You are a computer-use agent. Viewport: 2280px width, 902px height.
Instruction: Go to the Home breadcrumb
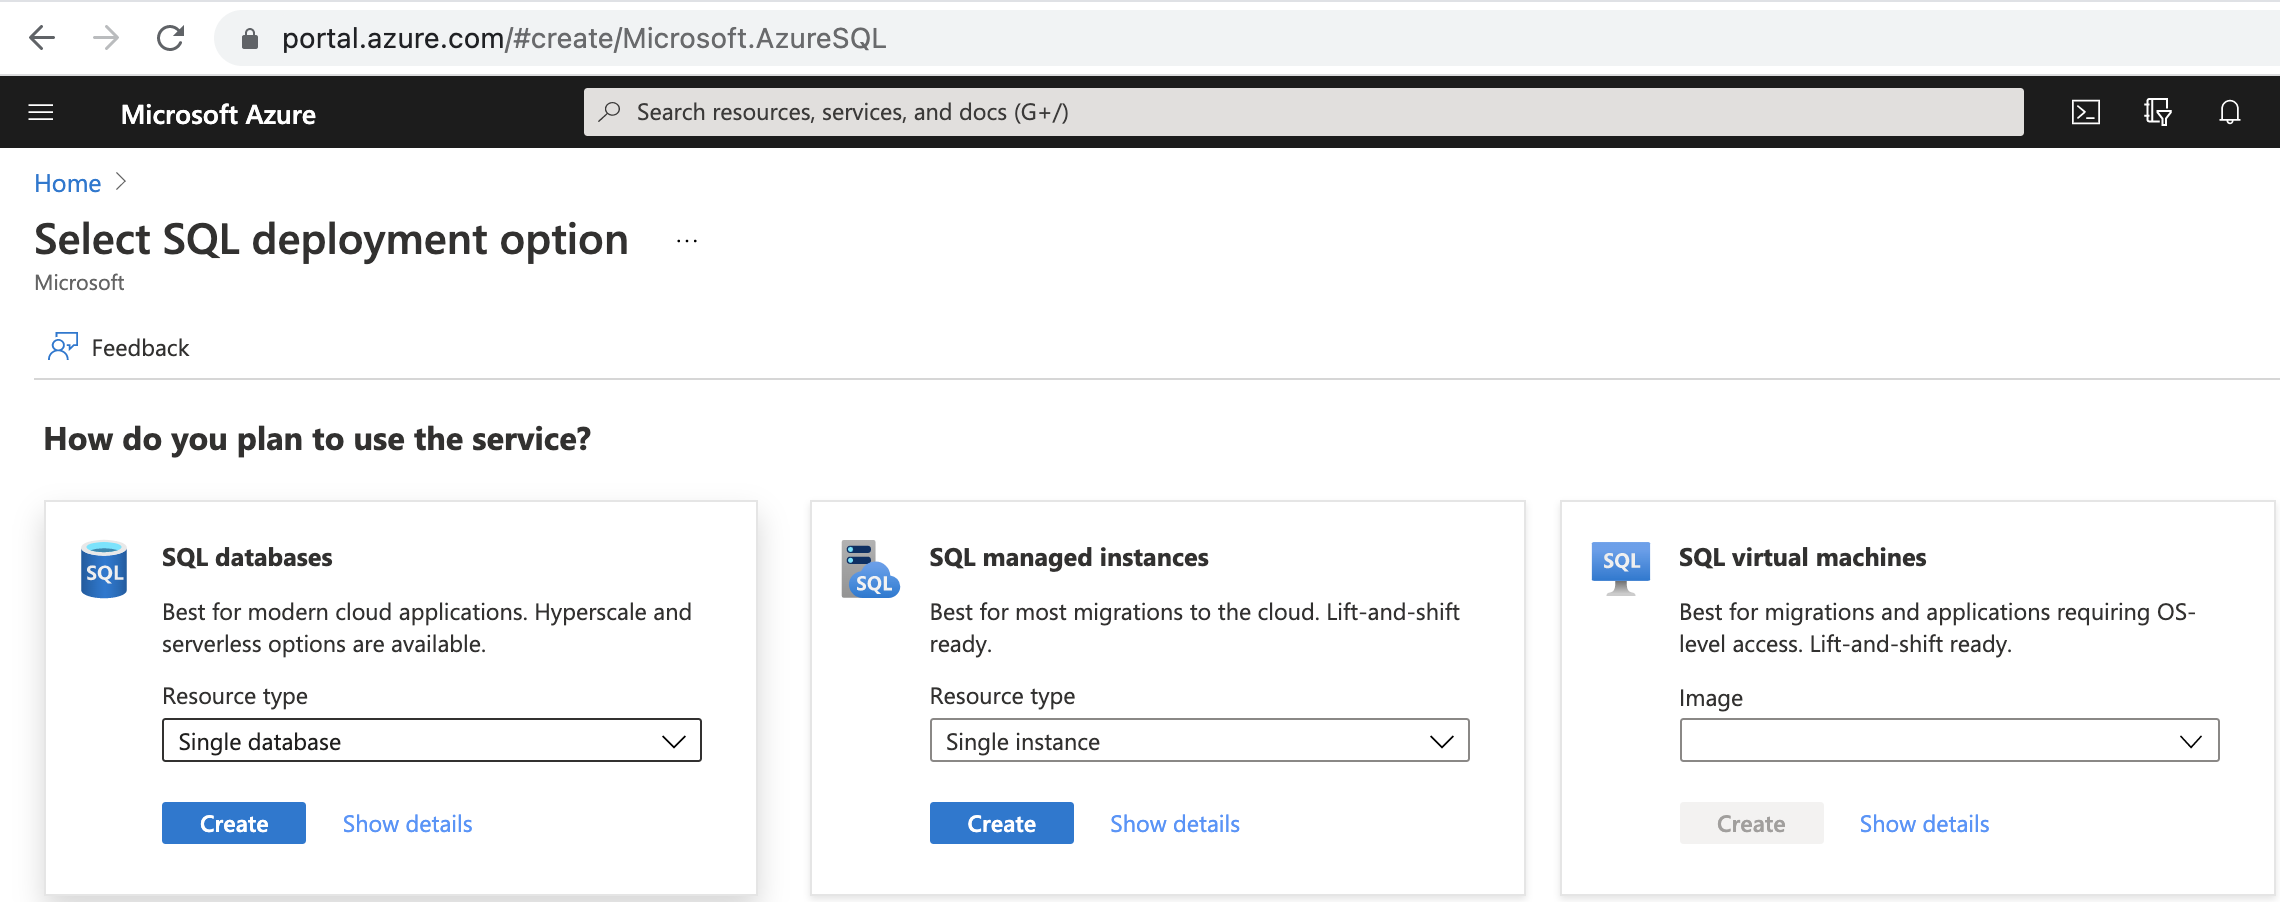[67, 183]
